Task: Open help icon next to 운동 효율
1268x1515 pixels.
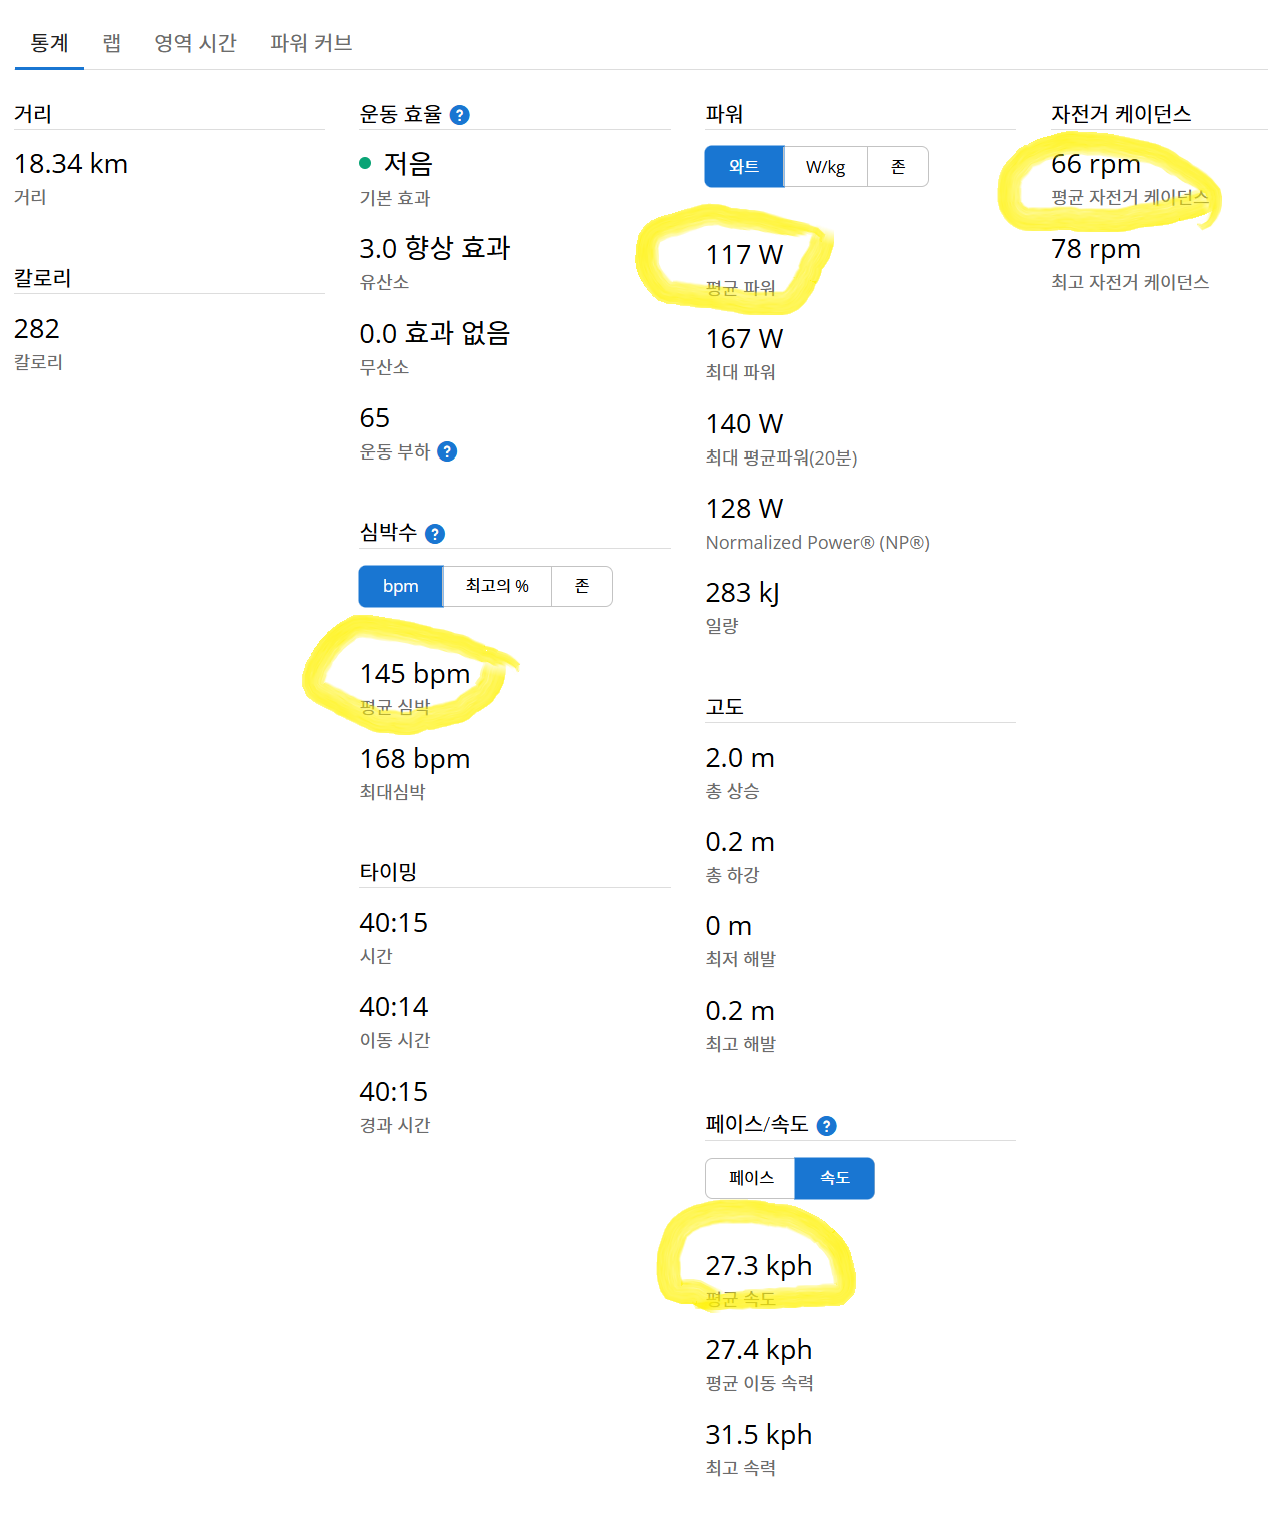Action: (460, 115)
